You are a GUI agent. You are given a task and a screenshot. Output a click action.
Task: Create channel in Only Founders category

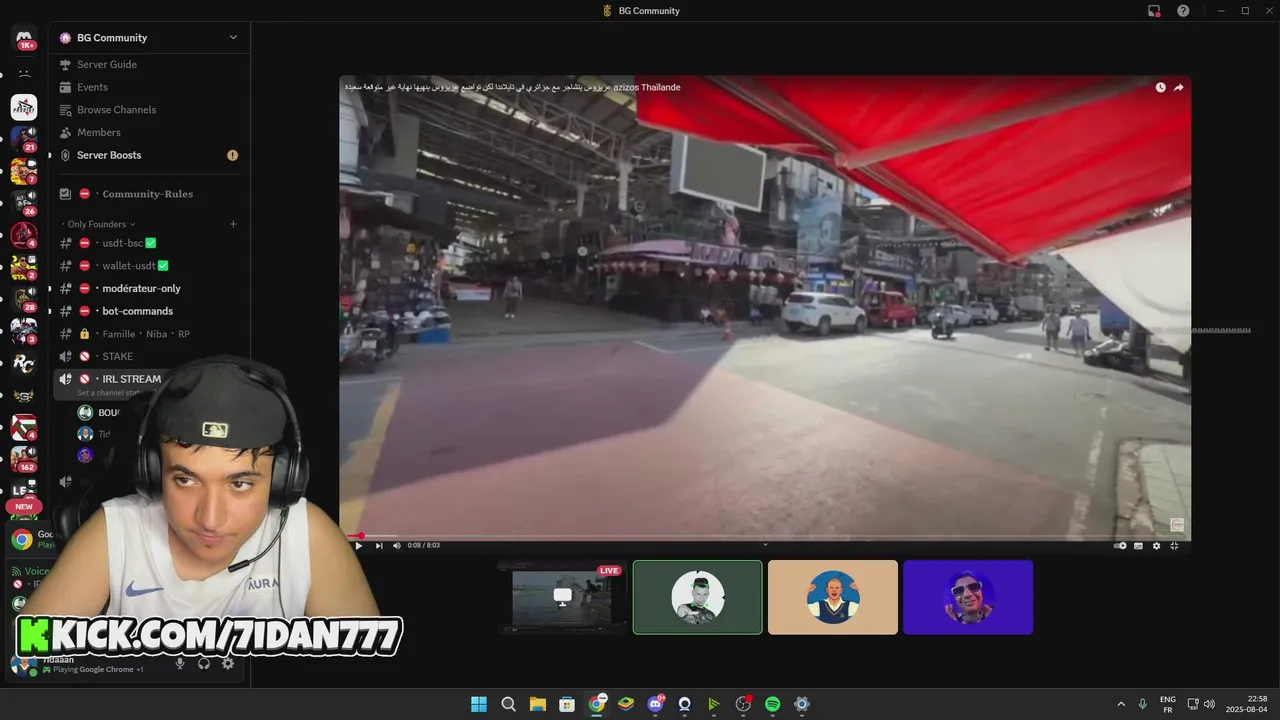[233, 224]
